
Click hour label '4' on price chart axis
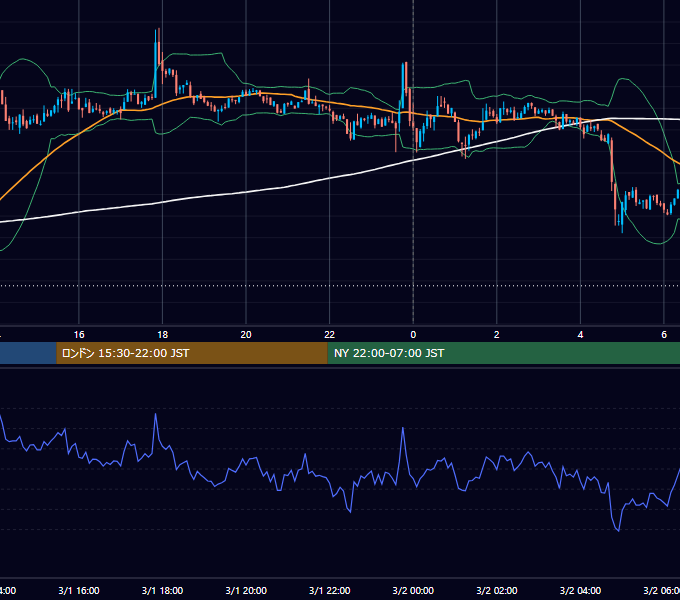pos(580,335)
